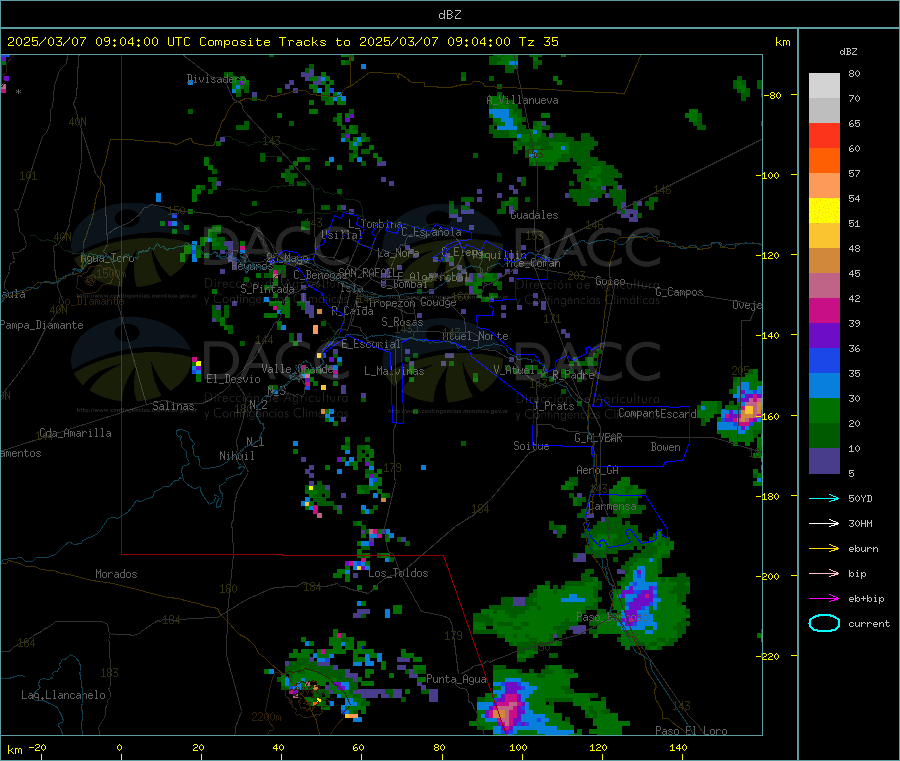The width and height of the screenshot is (900, 761).
Task: Select the red 60–65 dBZ swatch
Action: click(824, 135)
